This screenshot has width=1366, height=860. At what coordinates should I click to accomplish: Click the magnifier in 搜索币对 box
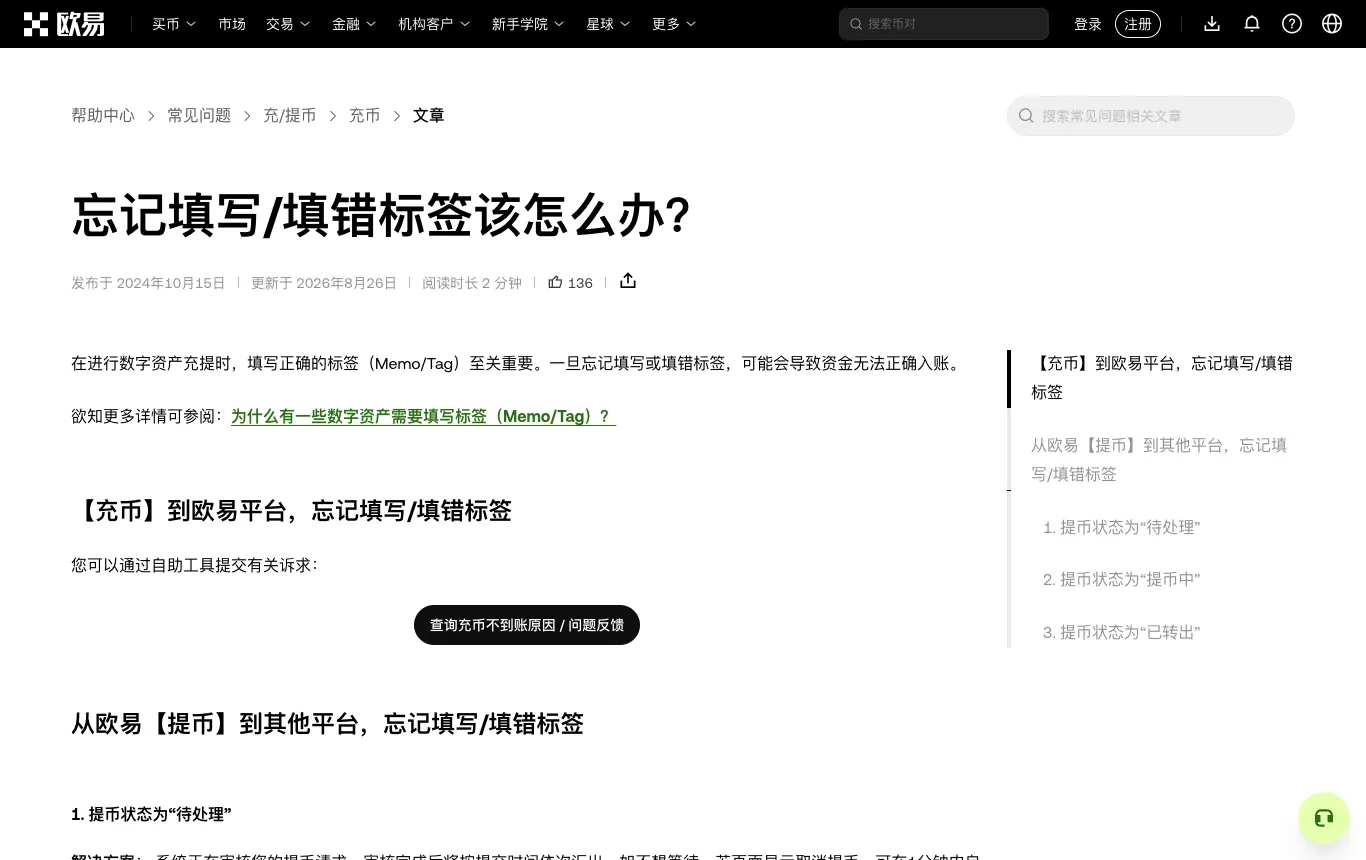[856, 24]
